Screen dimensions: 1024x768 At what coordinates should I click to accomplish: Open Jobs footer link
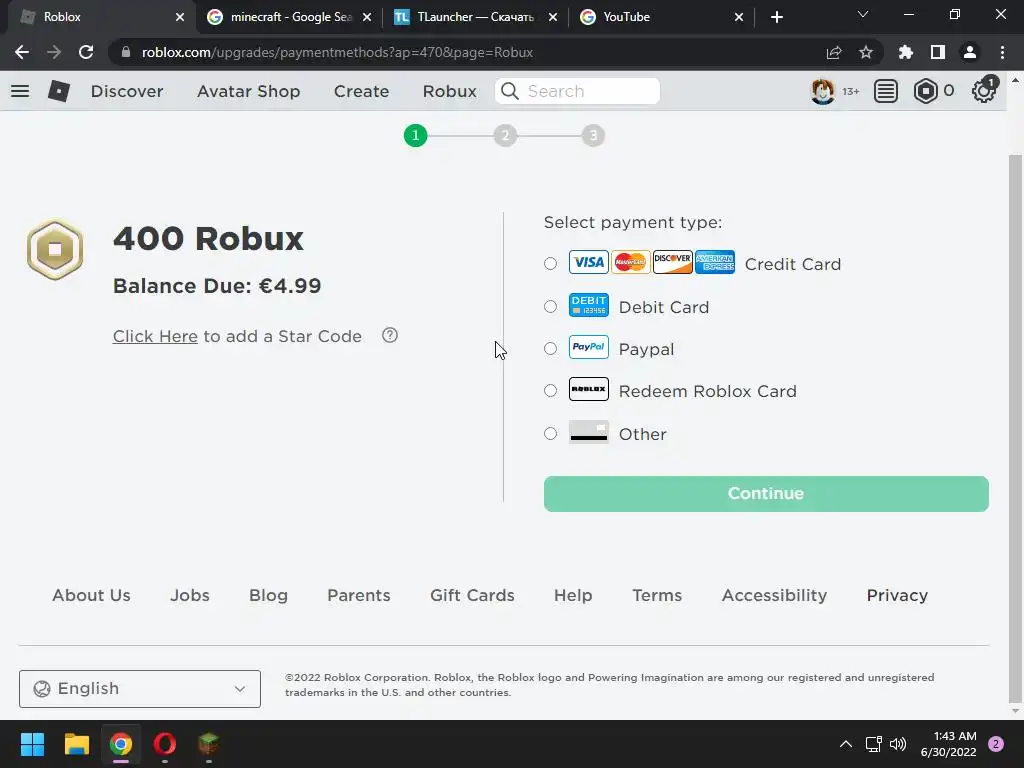(189, 595)
